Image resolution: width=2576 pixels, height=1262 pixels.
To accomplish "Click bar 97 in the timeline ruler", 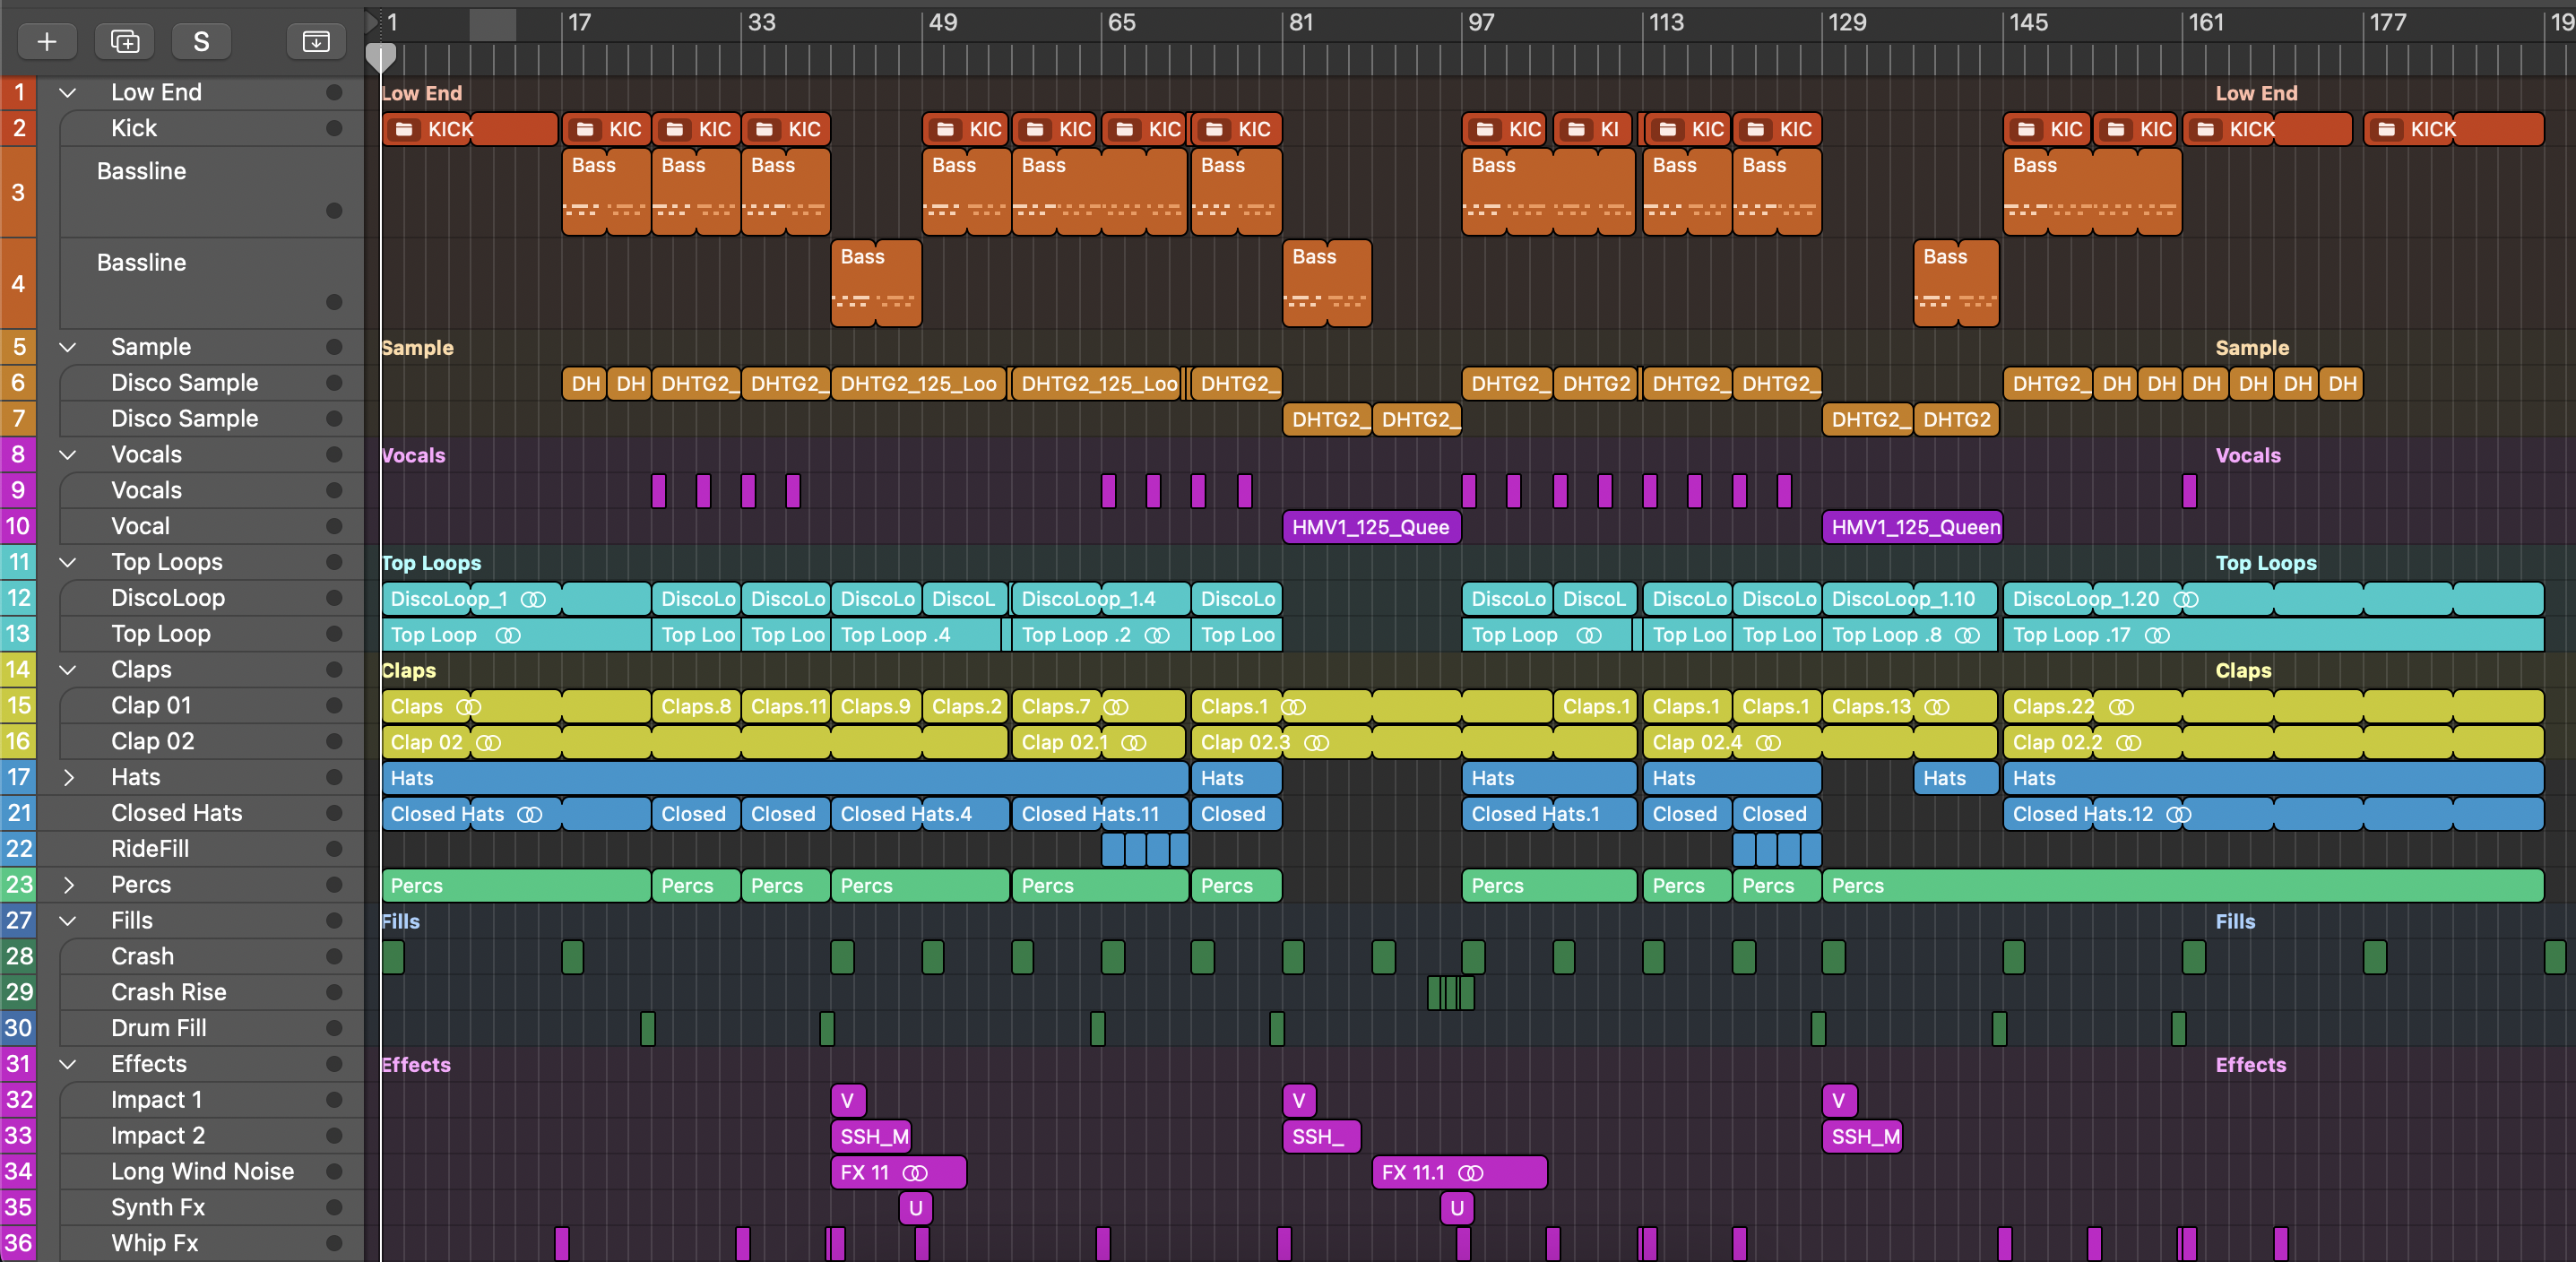I will click(x=1480, y=22).
